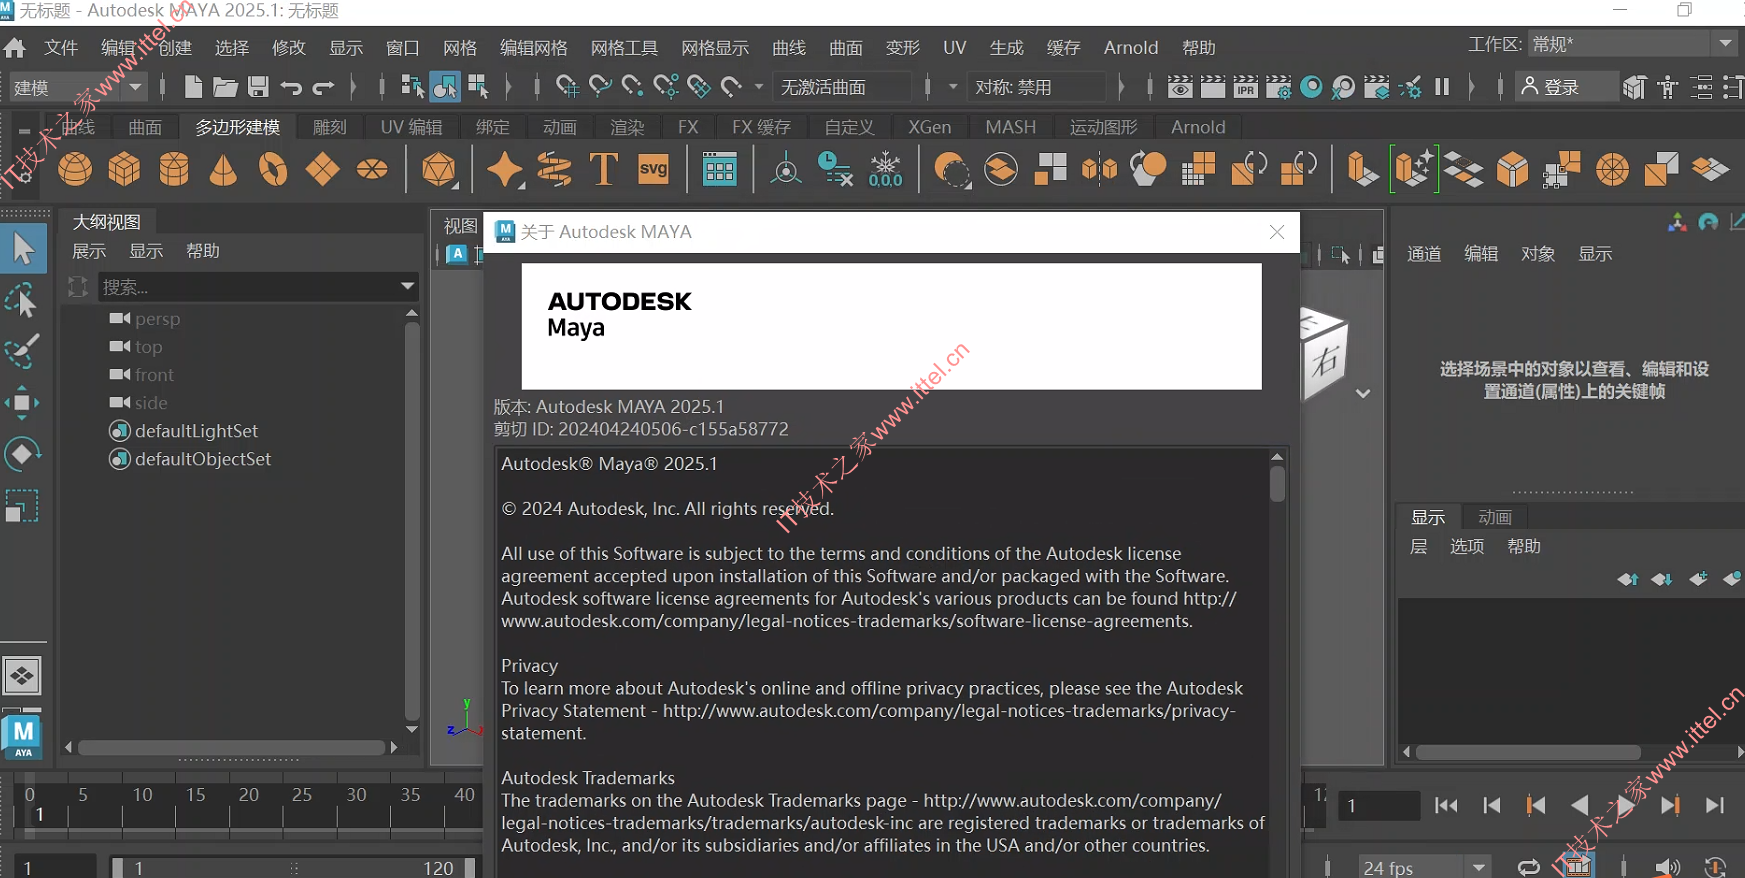Viewport: 1745px width, 878px height.
Task: Create a new scene file
Action: tap(194, 87)
